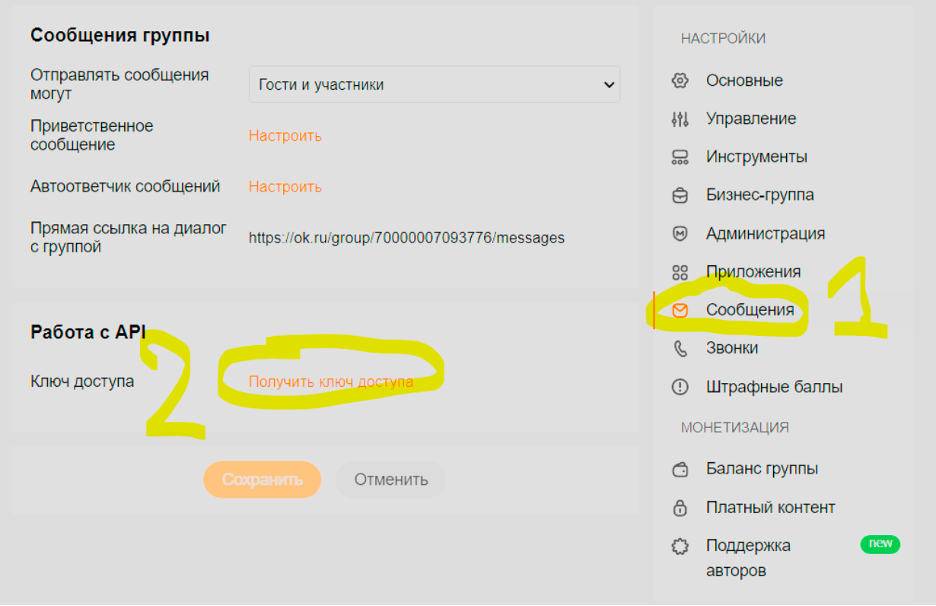Click the Инструменты tools icon
Screen dimensions: 936x606
pyautogui.click(x=680, y=157)
